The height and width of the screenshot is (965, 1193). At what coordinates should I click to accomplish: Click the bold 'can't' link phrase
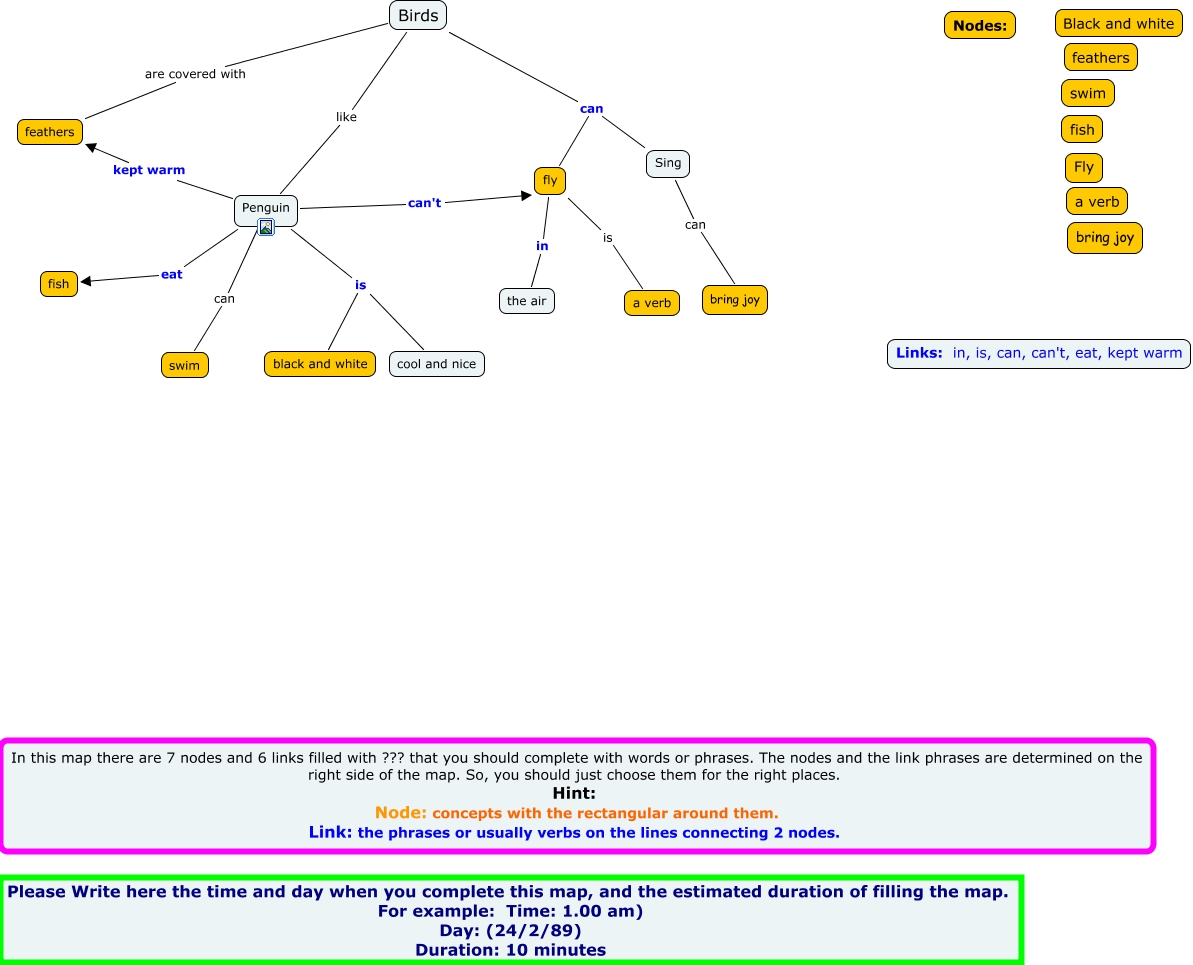pyautogui.click(x=424, y=203)
